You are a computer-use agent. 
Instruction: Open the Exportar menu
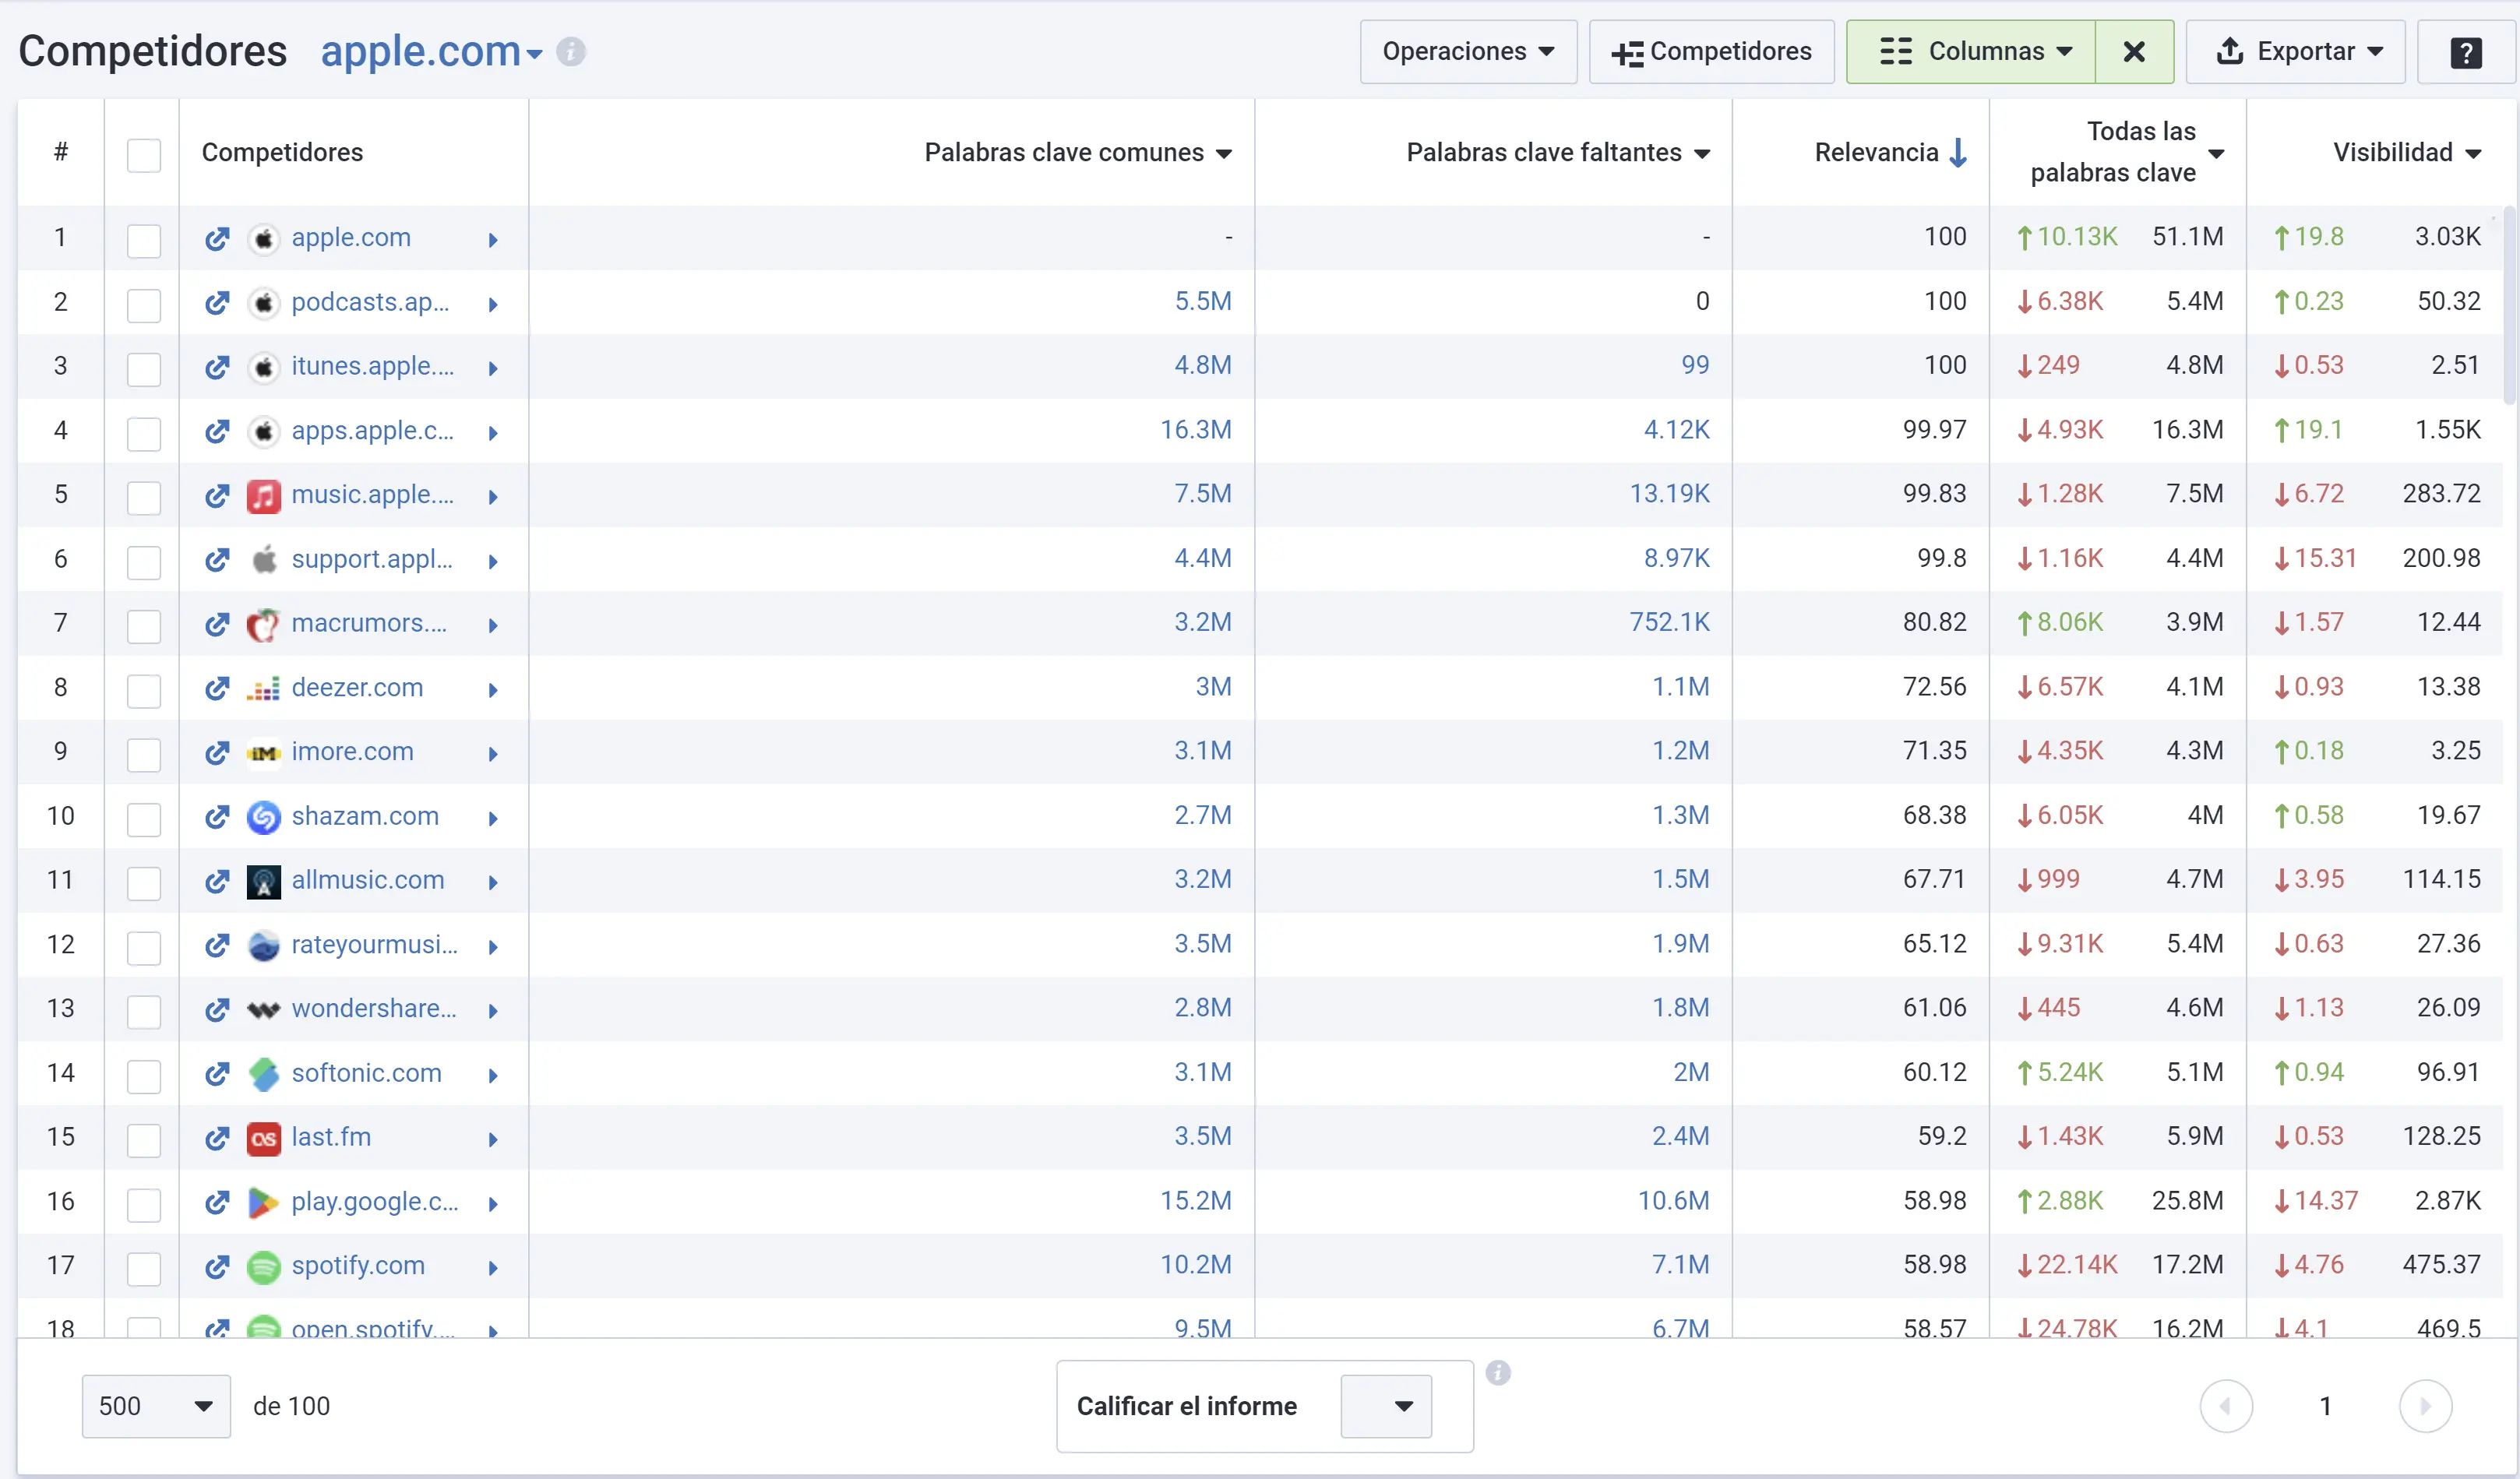(2295, 52)
